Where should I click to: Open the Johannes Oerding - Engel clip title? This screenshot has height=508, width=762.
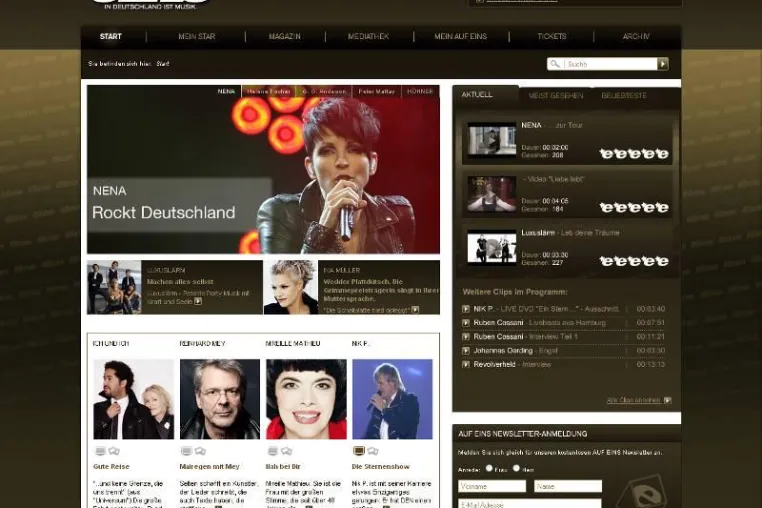515,350
